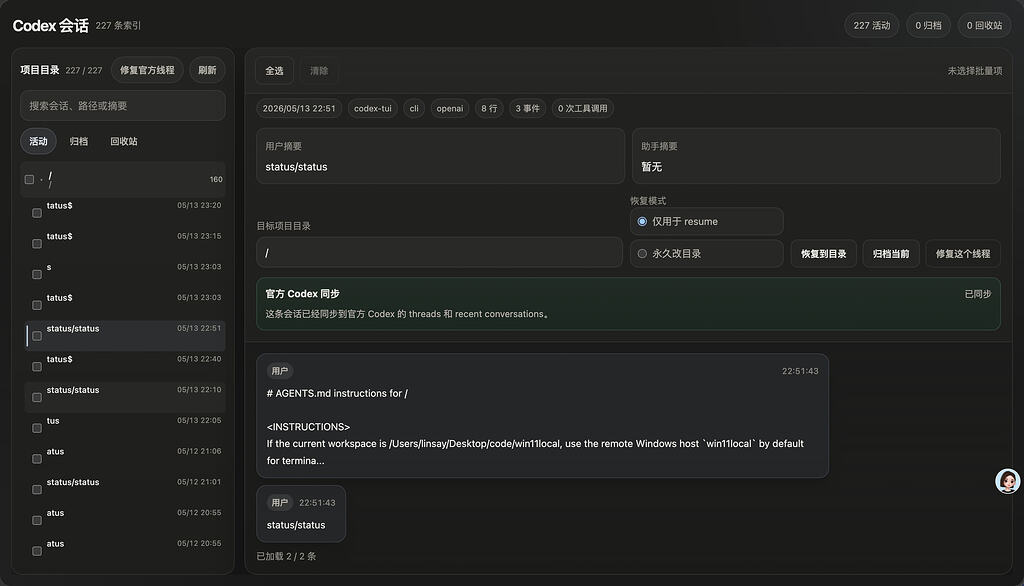
Task: Open the 0 归档 counter pill
Action: [928, 25]
